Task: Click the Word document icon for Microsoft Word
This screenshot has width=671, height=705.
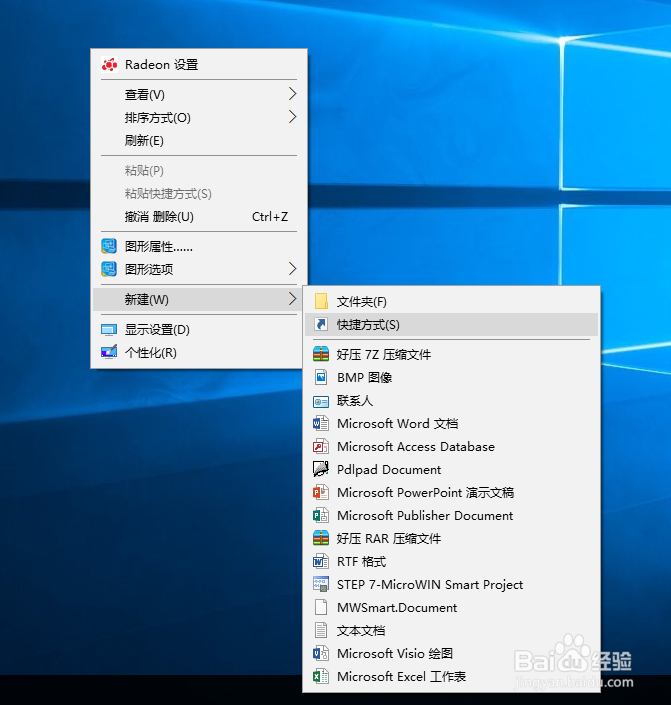Action: tap(321, 423)
